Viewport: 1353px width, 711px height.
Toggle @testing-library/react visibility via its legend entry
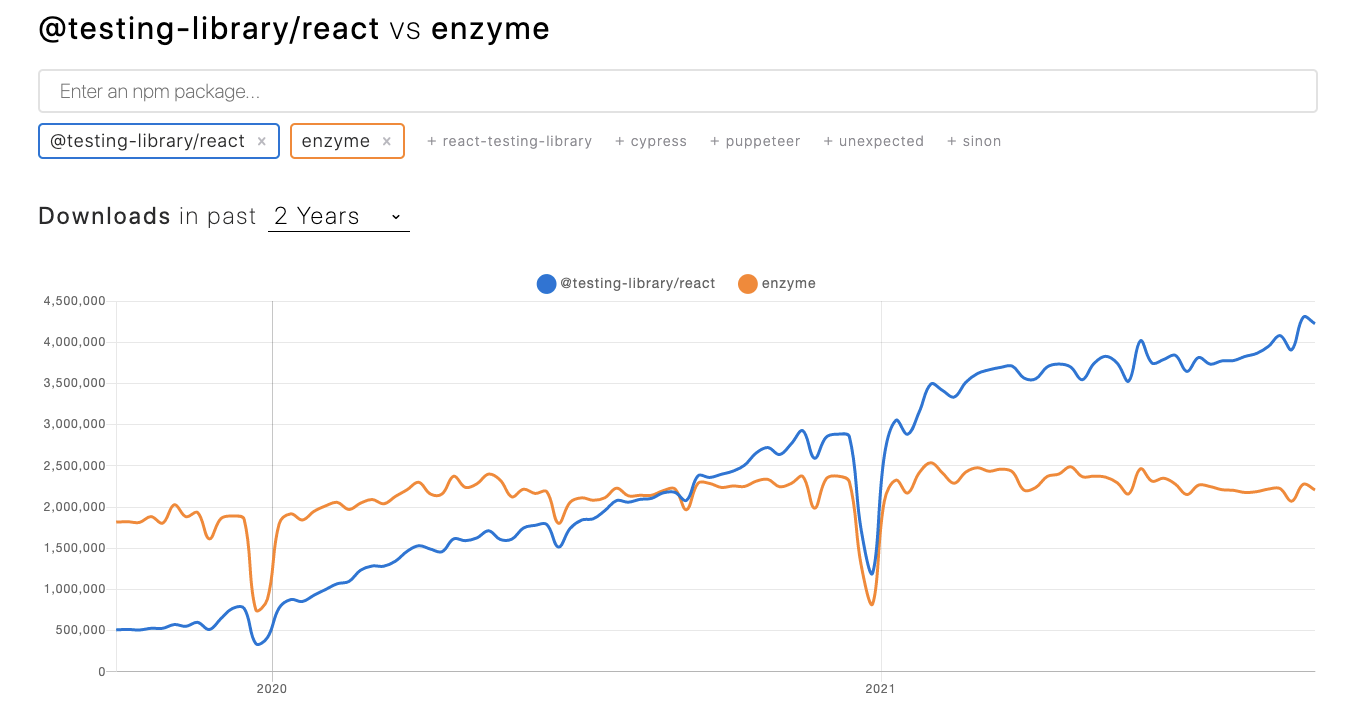coord(626,283)
